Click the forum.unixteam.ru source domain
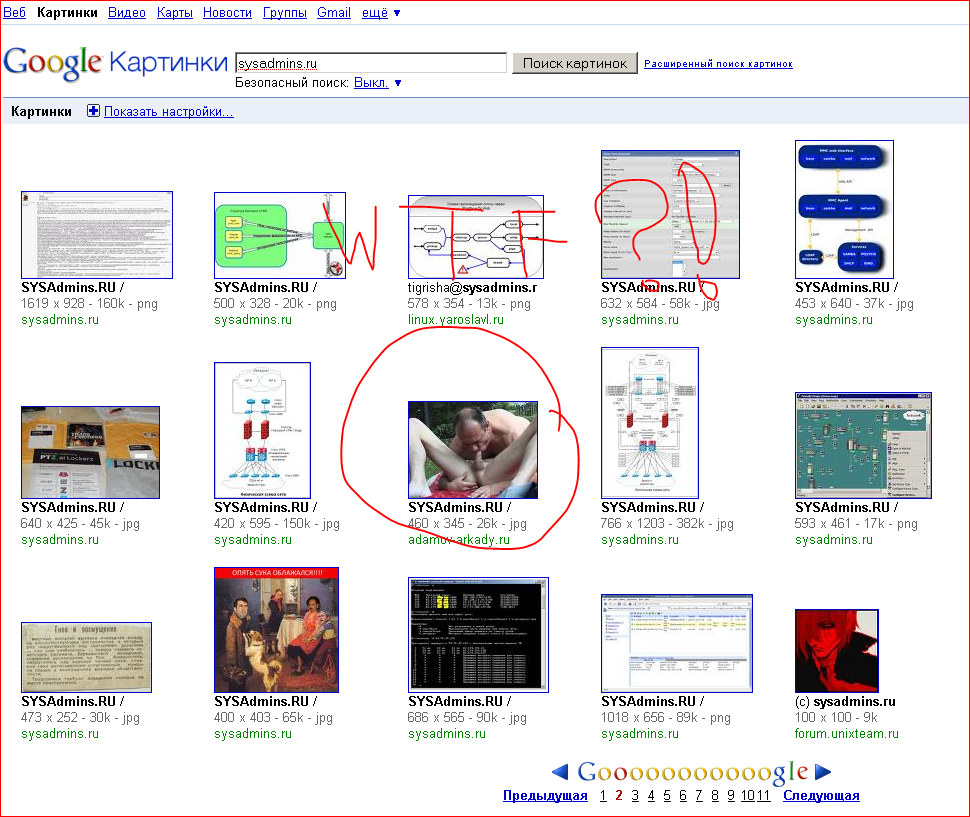This screenshot has height=817, width=970. (x=846, y=734)
